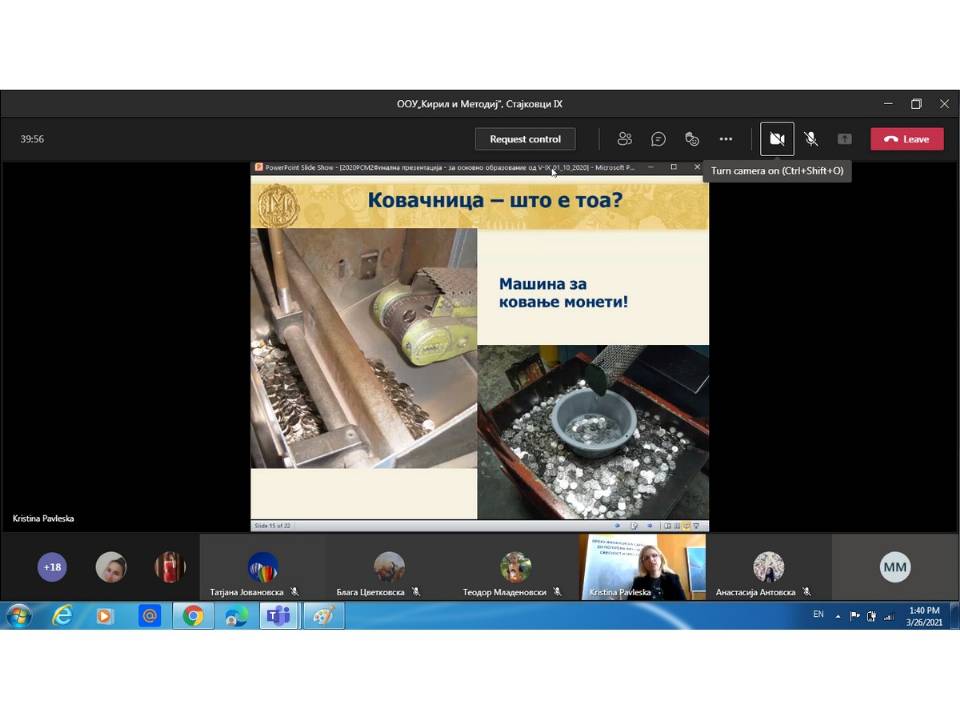The width and height of the screenshot is (960, 720).
Task: Restore down the Teams meeting window
Action: pyautogui.click(x=916, y=104)
